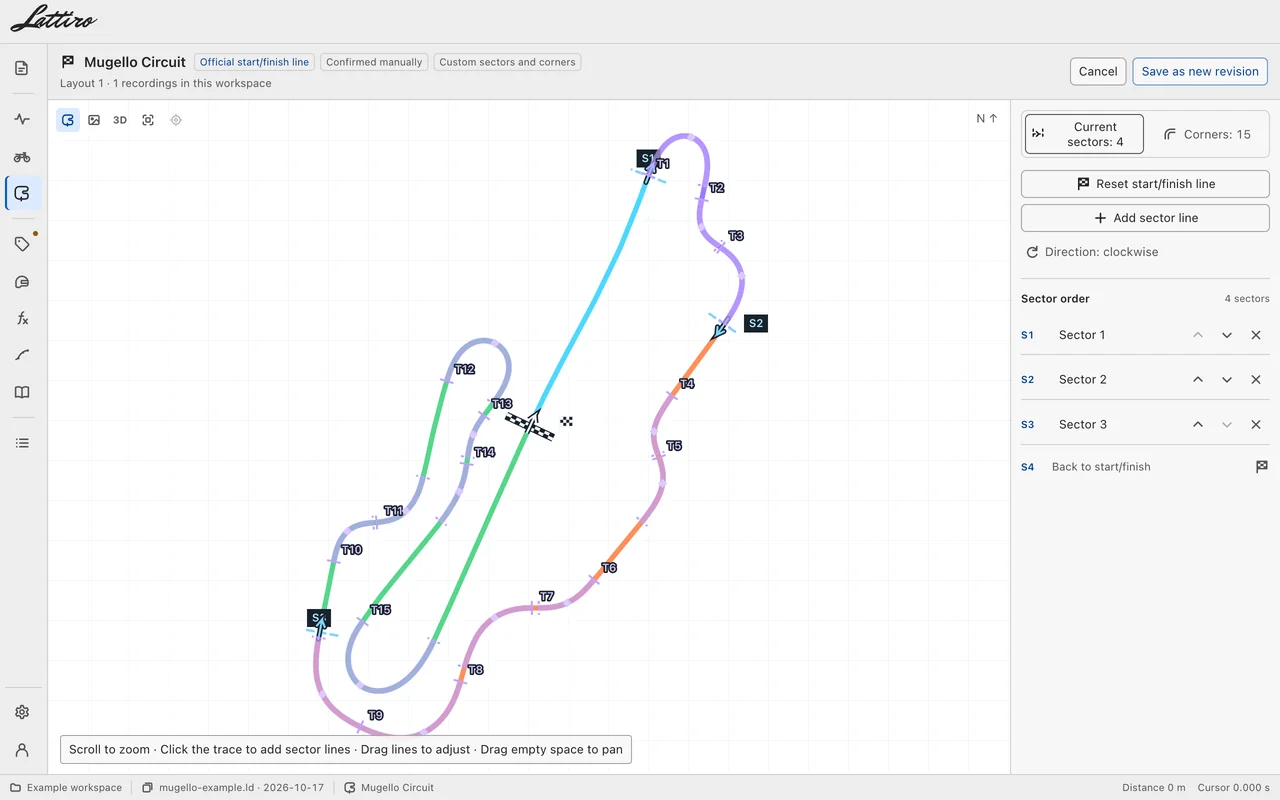Switch to the Corners: 15 tab
Image resolution: width=1280 pixels, height=800 pixels.
tap(1207, 134)
